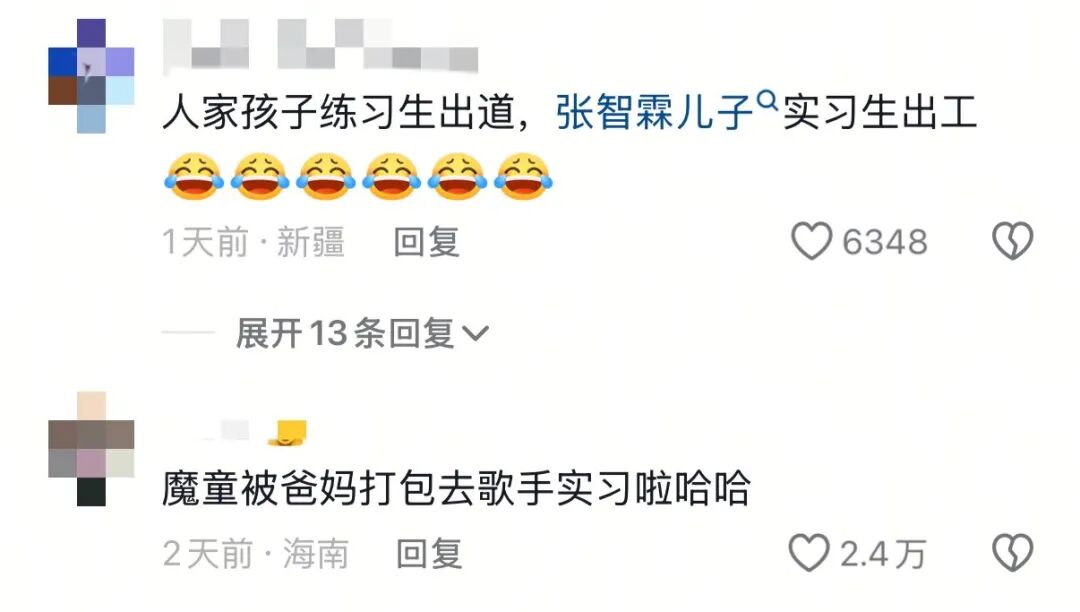
Task: Like the comment with 6348 likes
Action: 811,241
